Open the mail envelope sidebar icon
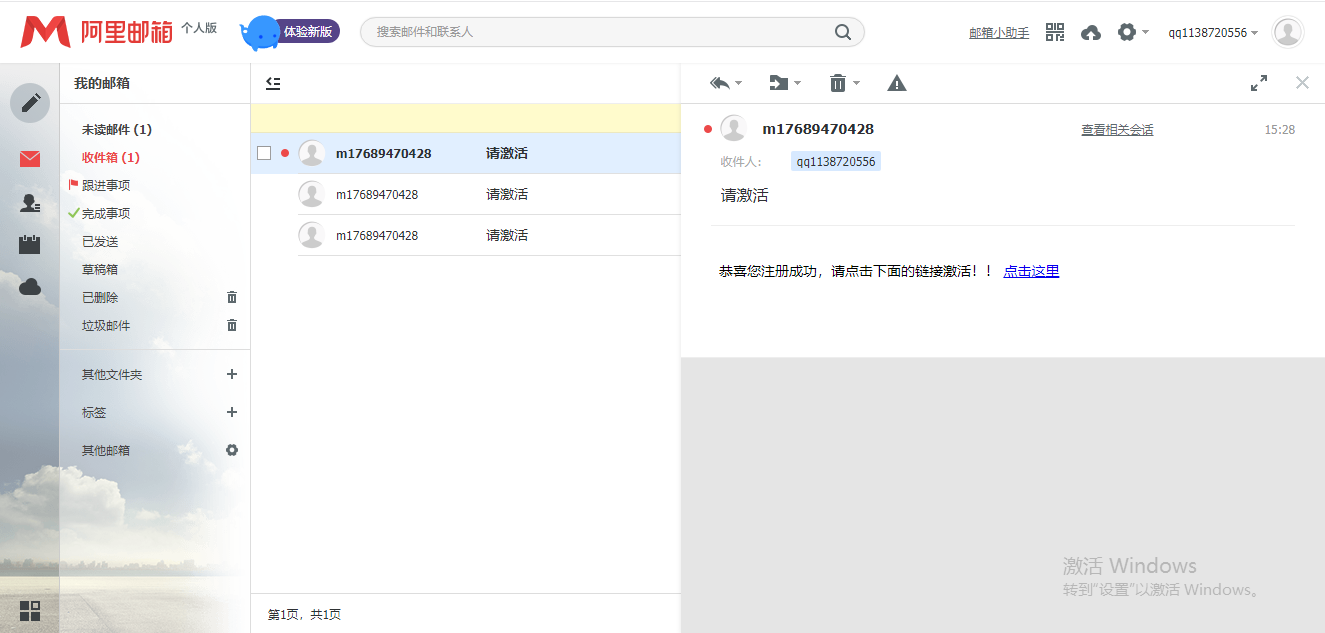 pos(30,159)
